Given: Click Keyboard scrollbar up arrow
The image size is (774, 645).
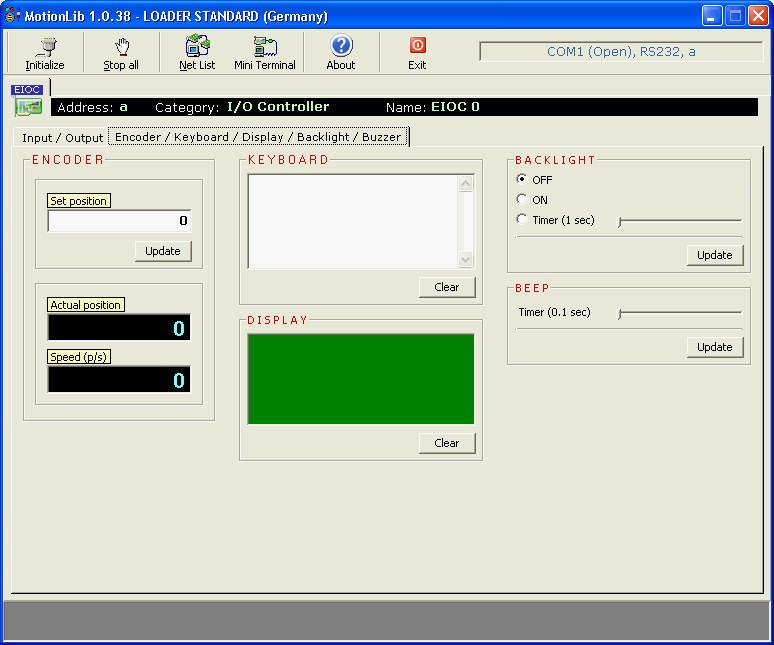Looking at the screenshot, I should click(x=465, y=184).
